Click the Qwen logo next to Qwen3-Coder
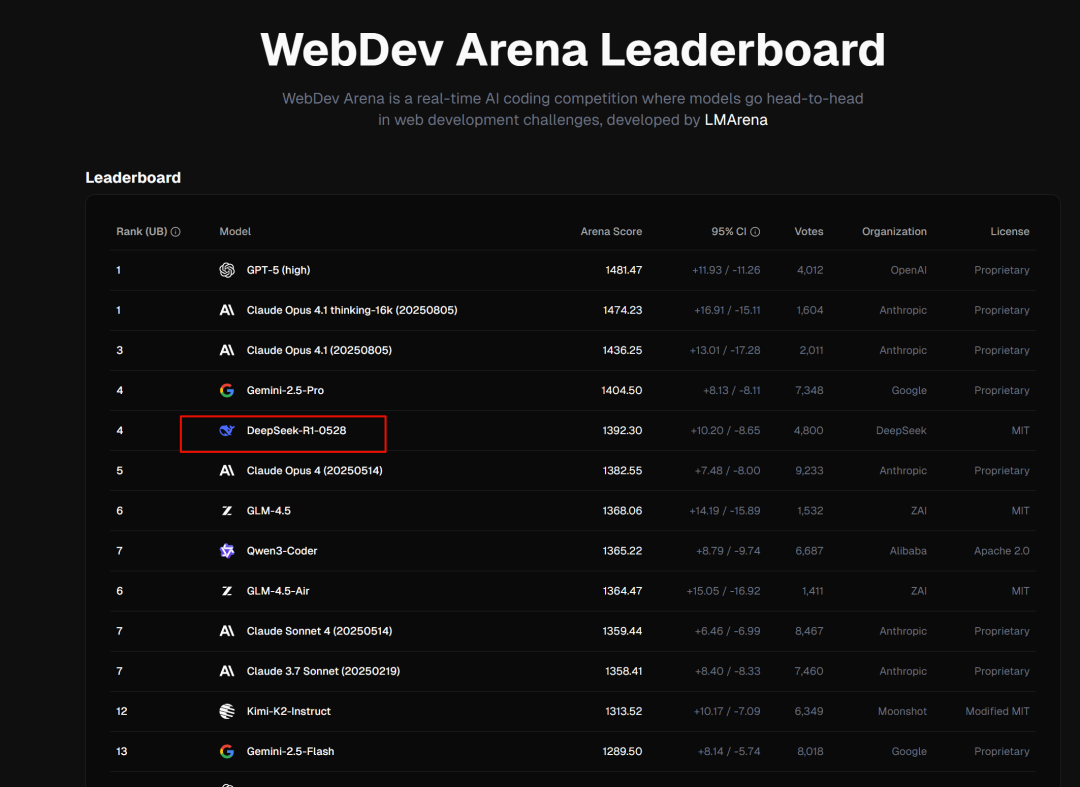 [x=227, y=551]
